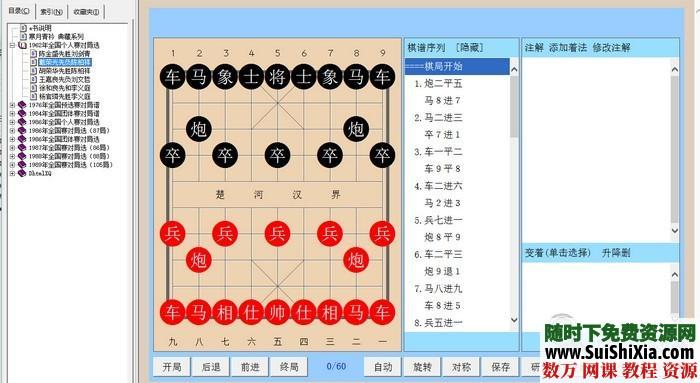Screen dimensions: 700x383
Task: Click 注解 panel scrollbar down arrow
Action: tap(675, 231)
